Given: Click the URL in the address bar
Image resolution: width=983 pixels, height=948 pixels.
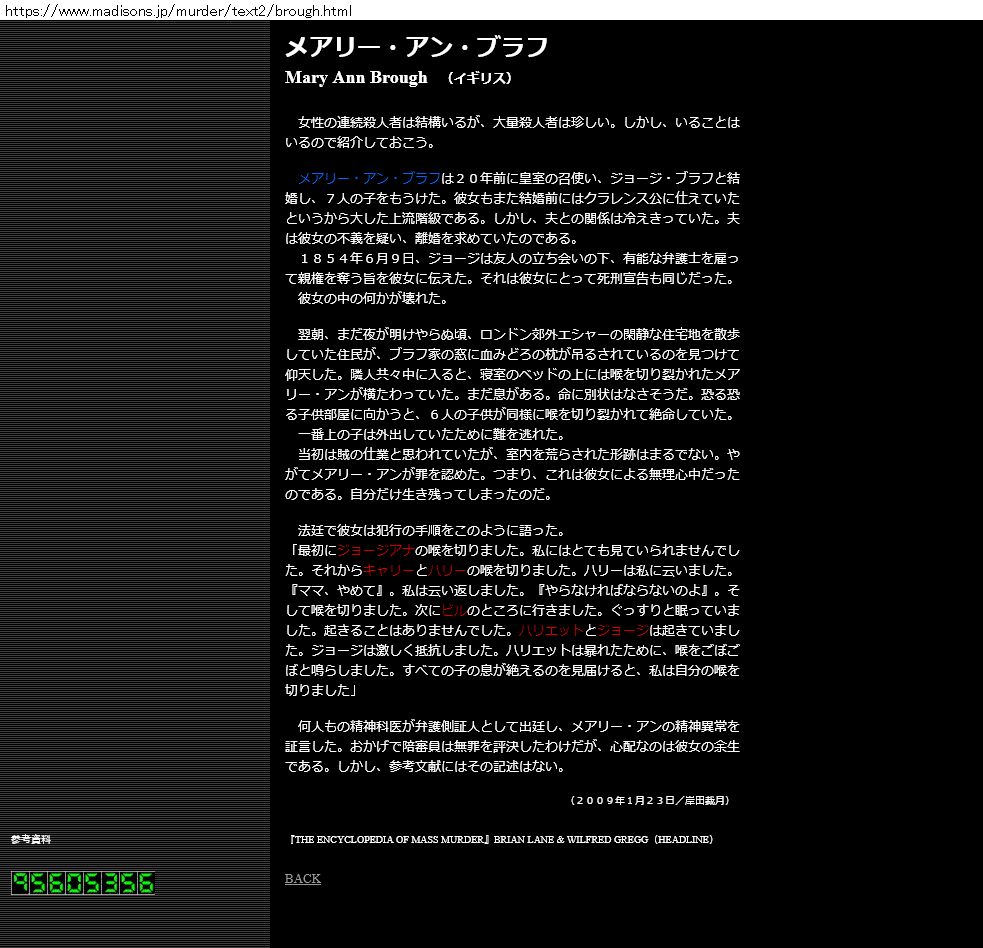Looking at the screenshot, I should pyautogui.click(x=176, y=10).
